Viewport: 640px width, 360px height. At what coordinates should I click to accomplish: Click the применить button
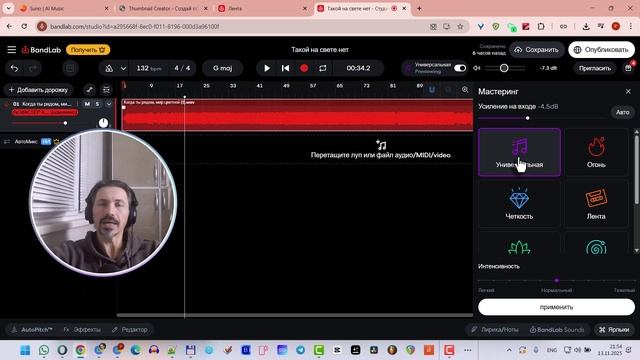coord(556,307)
